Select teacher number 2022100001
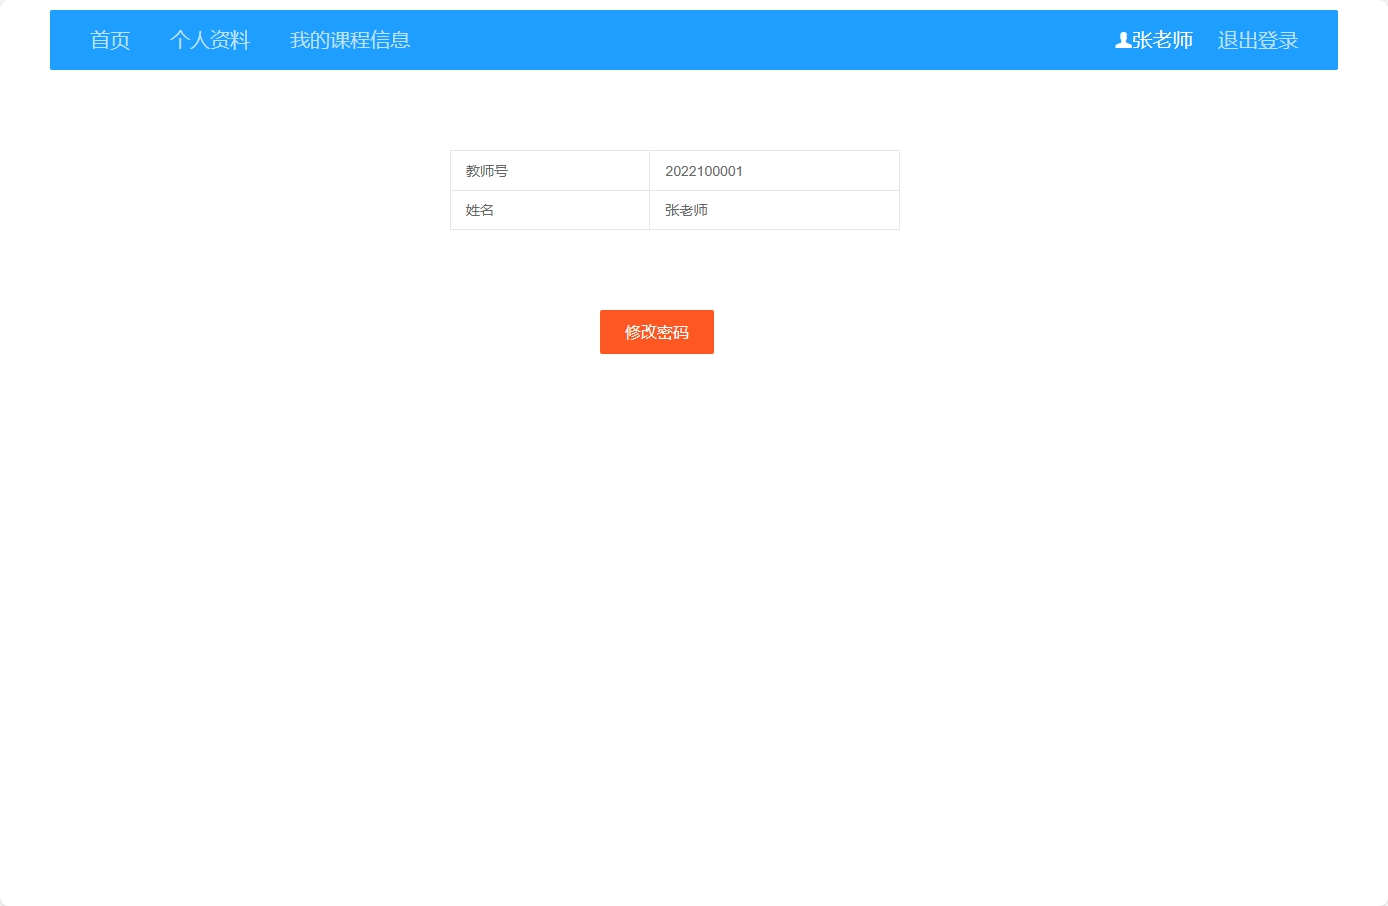Screen dimensions: 1388x906 (x=775, y=171)
